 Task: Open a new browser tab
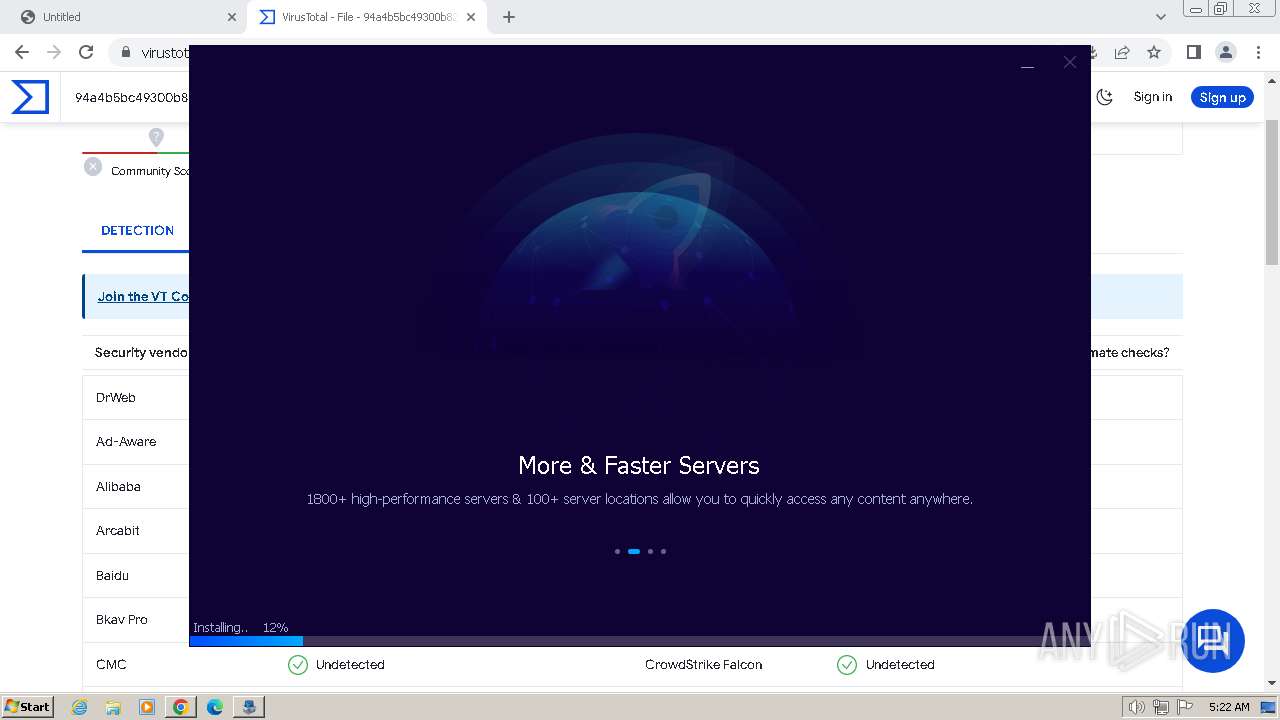point(509,17)
